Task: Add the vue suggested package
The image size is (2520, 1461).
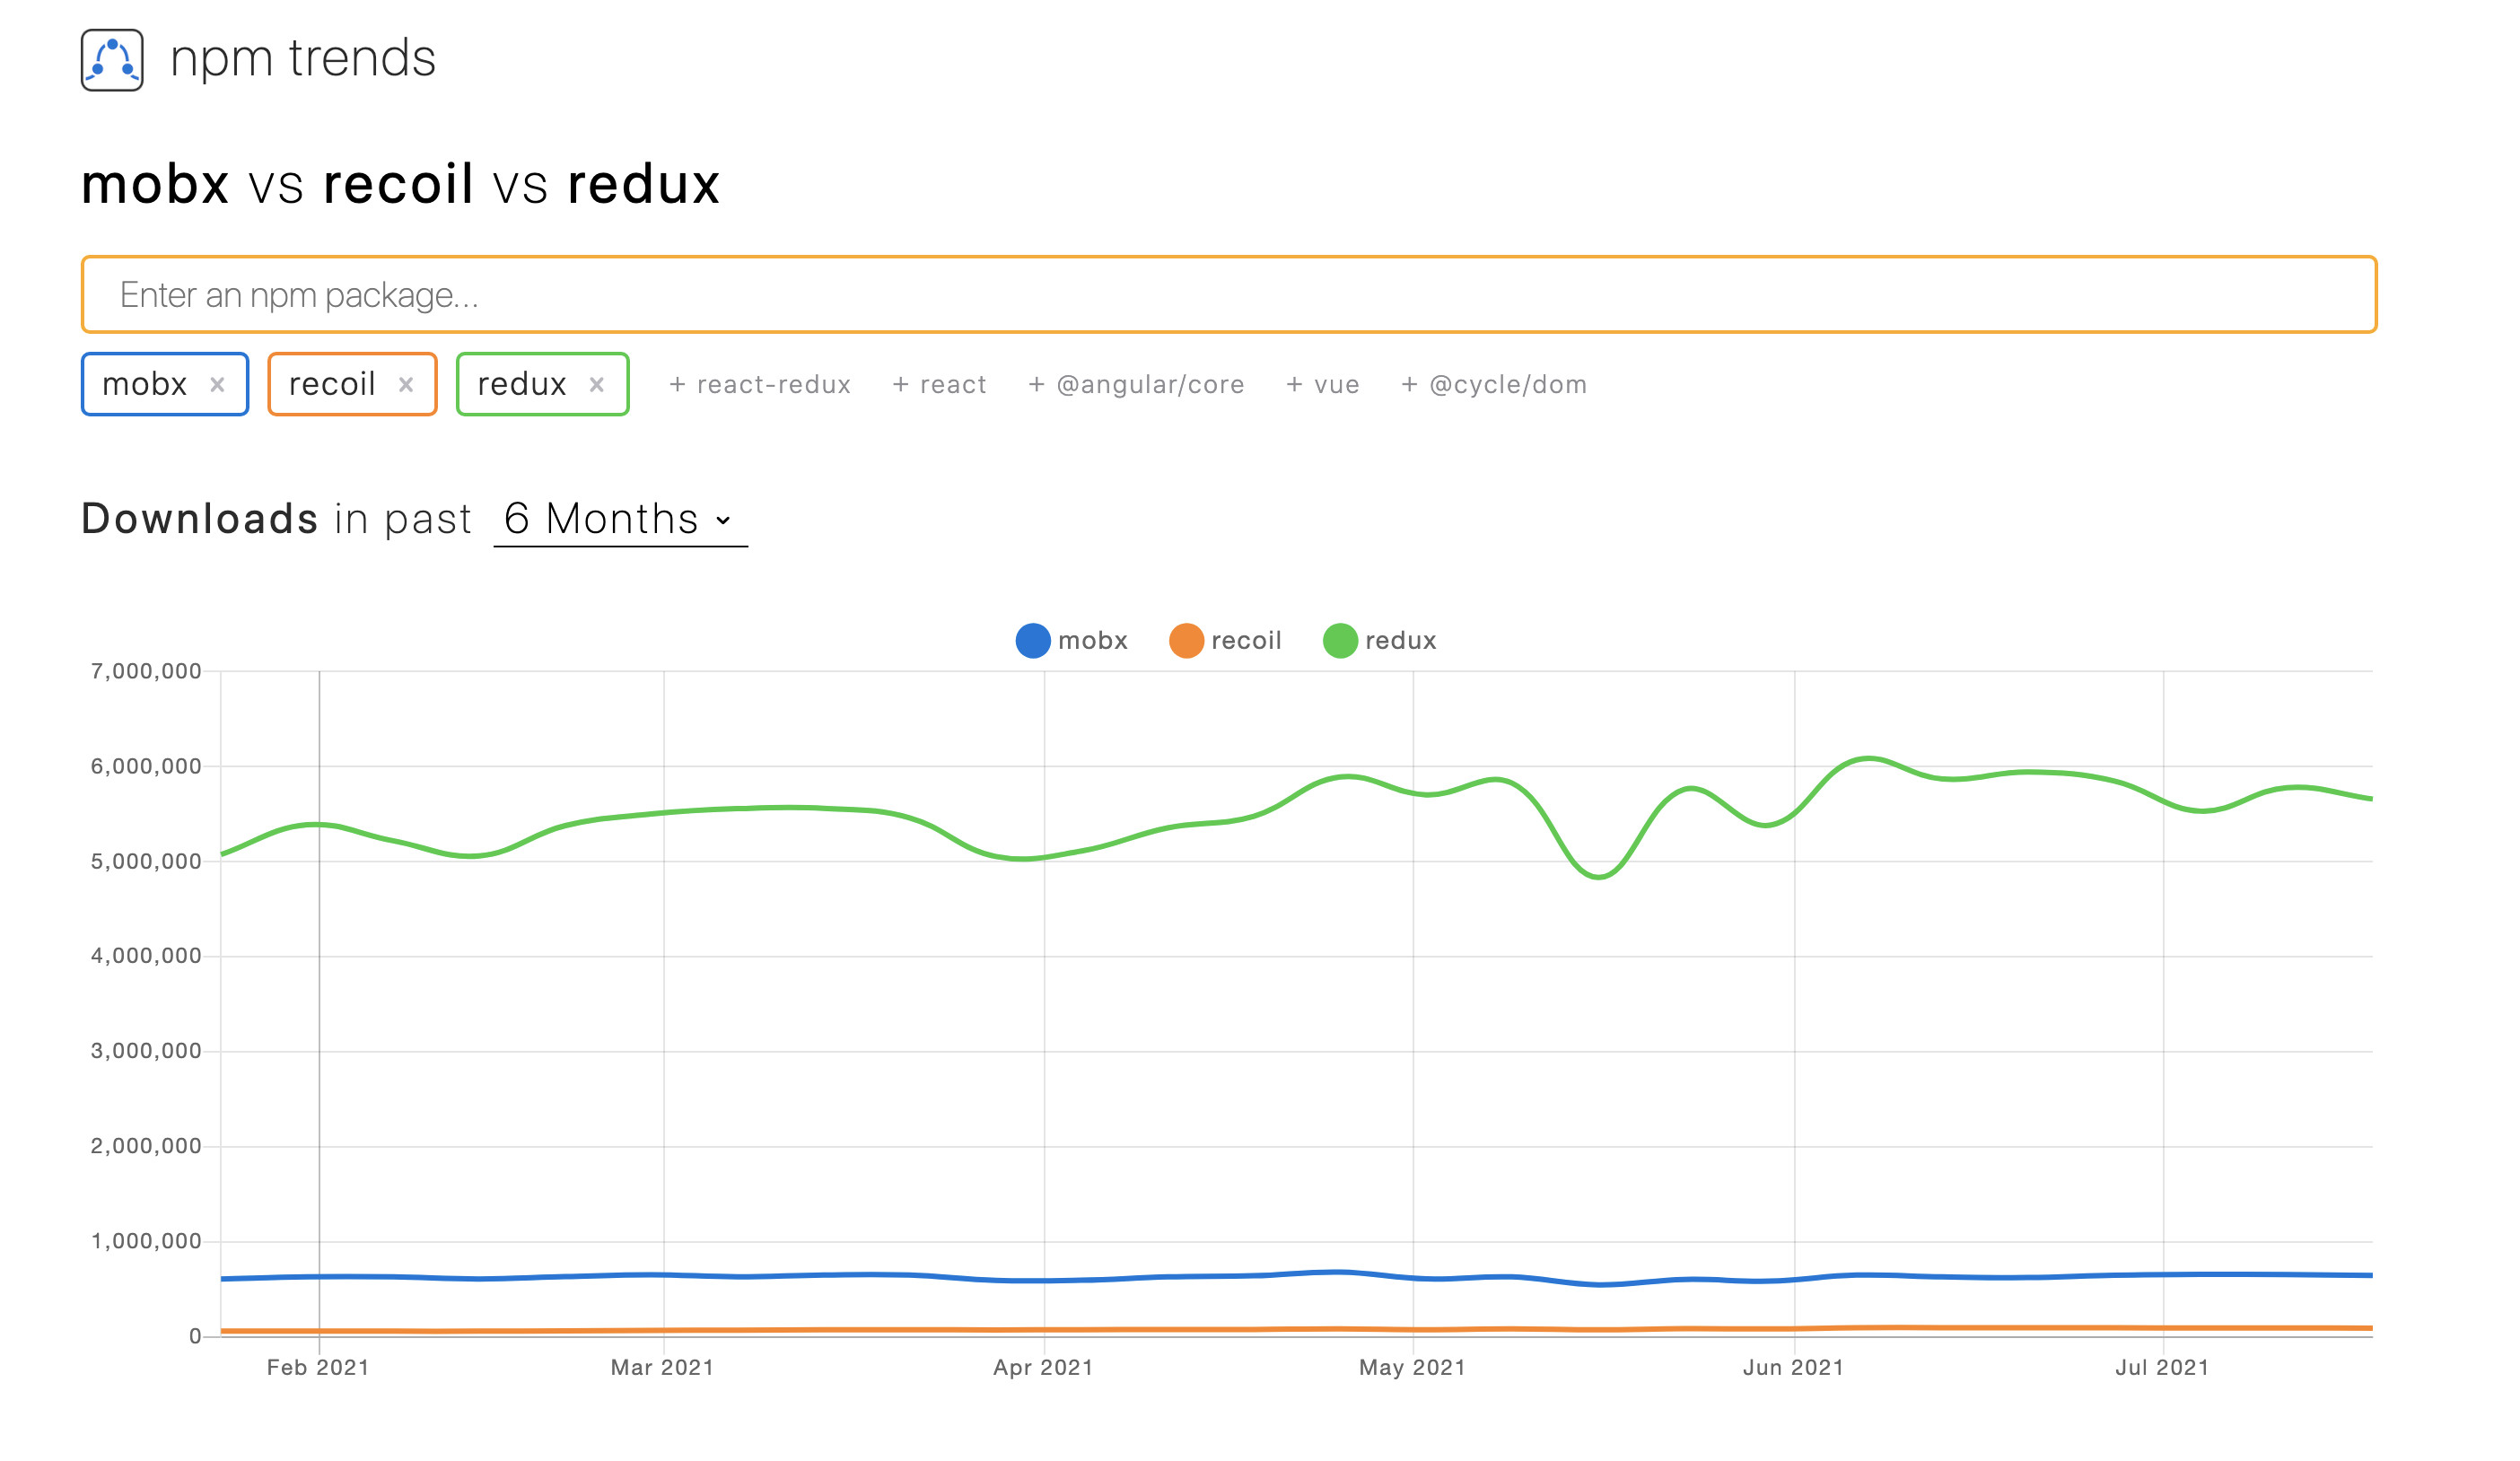Action: pos(1322,385)
